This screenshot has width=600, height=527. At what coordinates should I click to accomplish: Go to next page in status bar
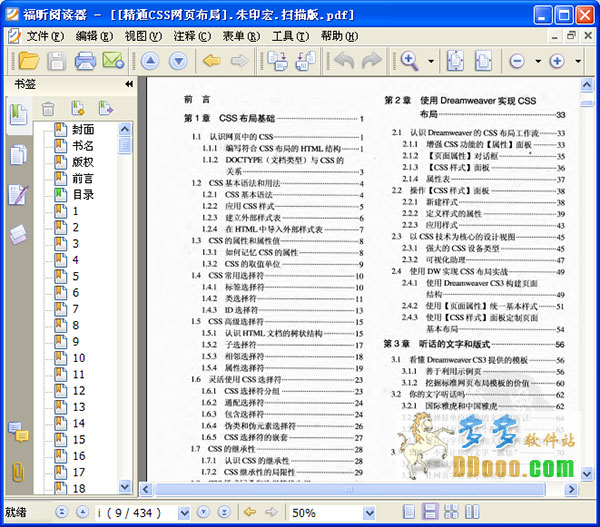pos(204,512)
